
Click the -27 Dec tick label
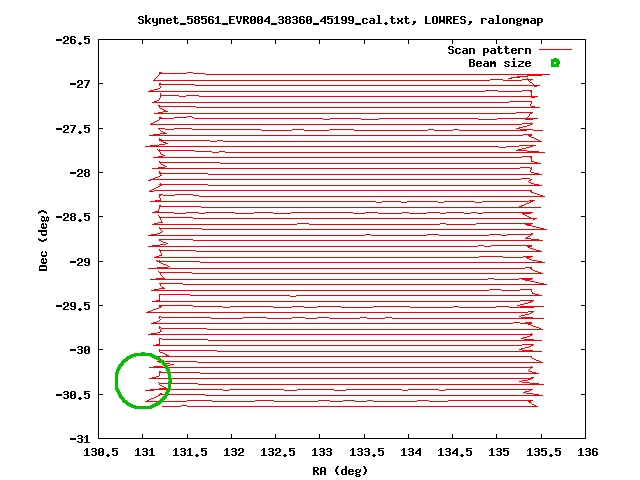click(x=80, y=84)
